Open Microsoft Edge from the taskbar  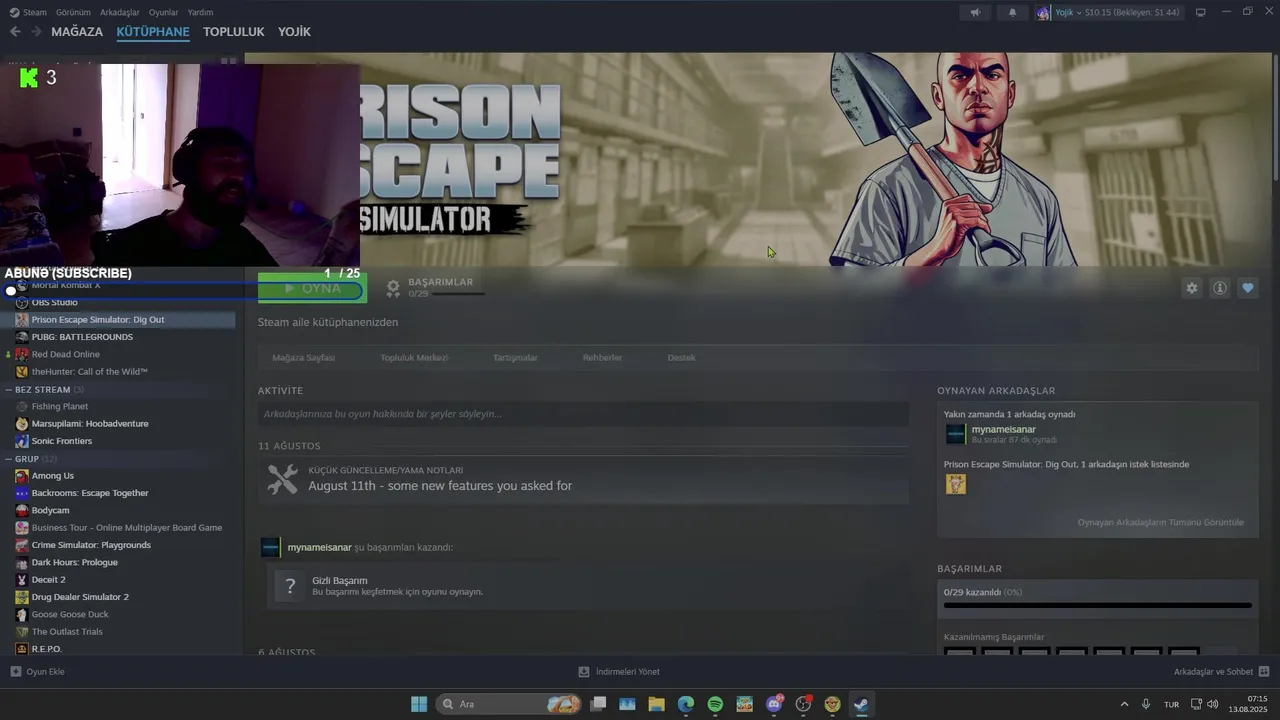click(x=686, y=704)
